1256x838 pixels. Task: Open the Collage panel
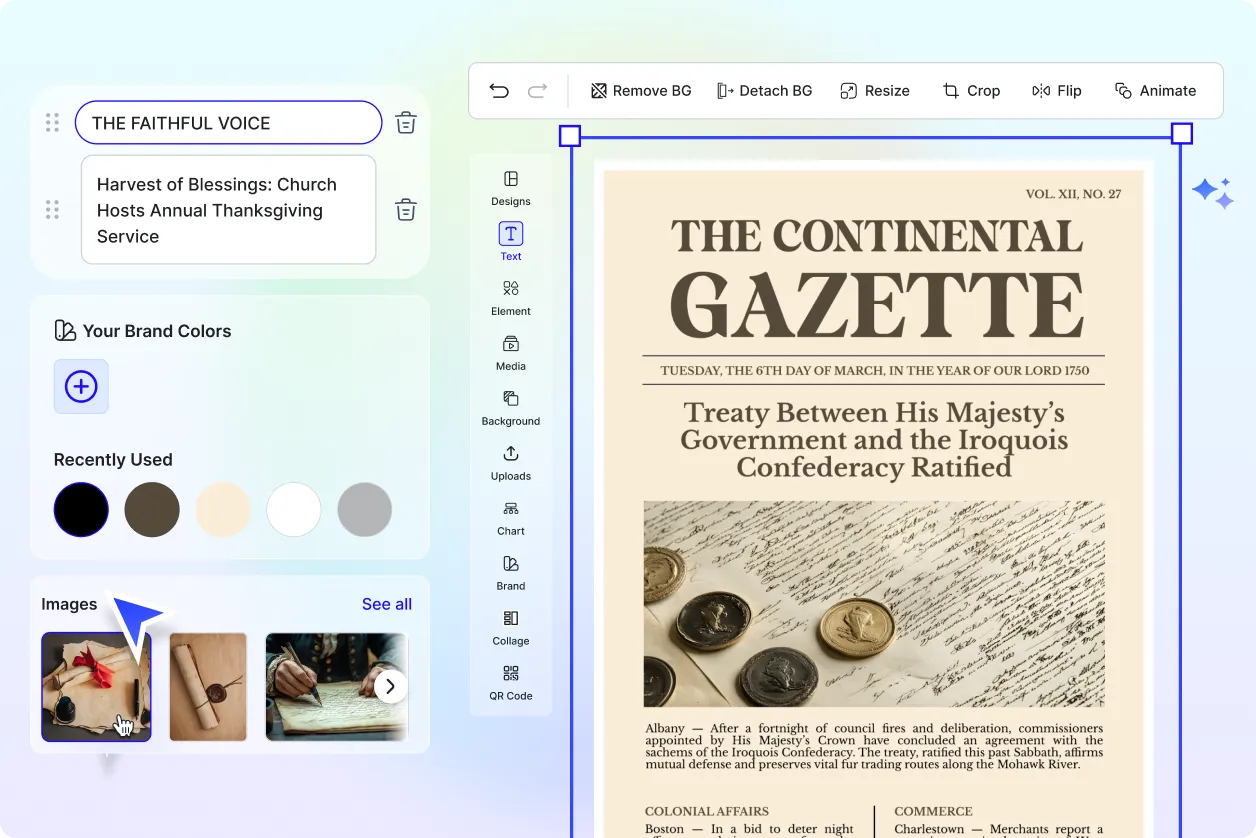tap(511, 627)
